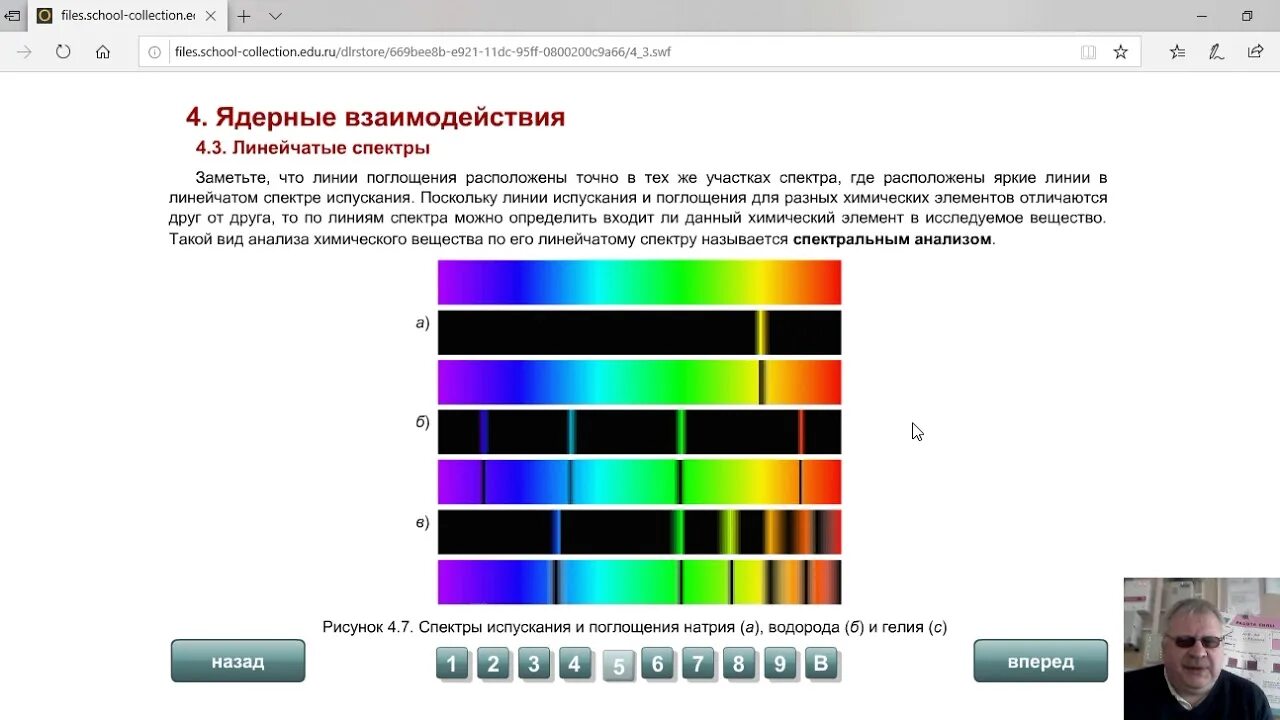This screenshot has height=720, width=1280.
Task: Select the current page 5 button
Action: click(618, 666)
